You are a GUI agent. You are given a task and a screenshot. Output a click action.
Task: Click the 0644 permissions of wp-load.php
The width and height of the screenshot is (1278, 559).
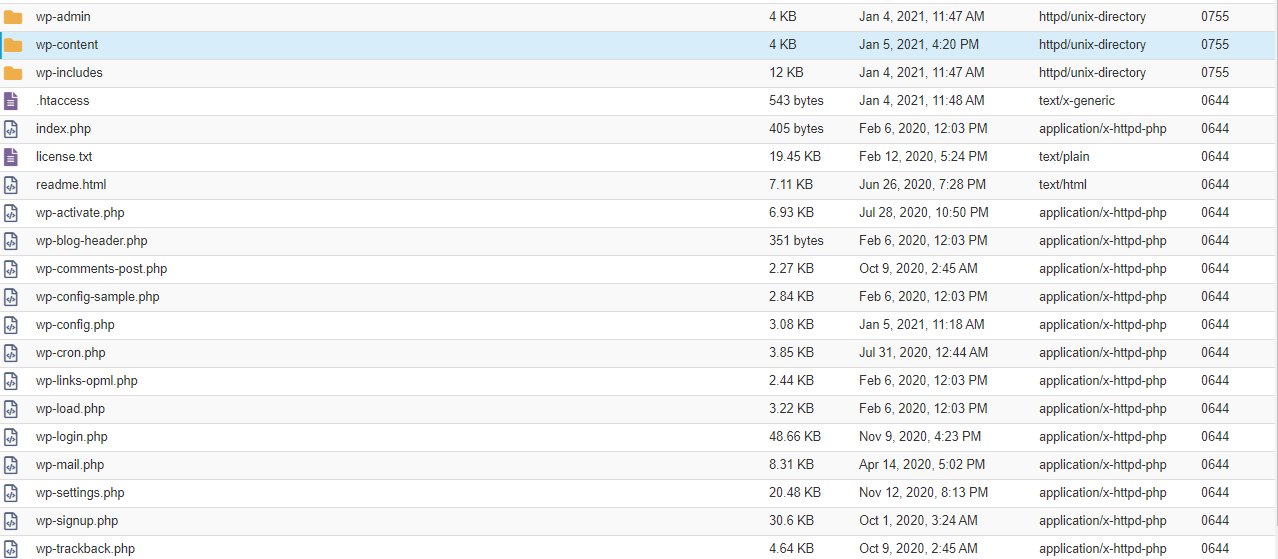tap(1215, 409)
